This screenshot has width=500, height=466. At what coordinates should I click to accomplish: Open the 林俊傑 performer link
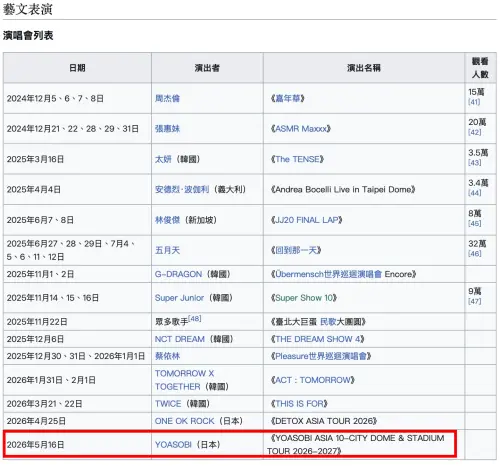(x=167, y=220)
